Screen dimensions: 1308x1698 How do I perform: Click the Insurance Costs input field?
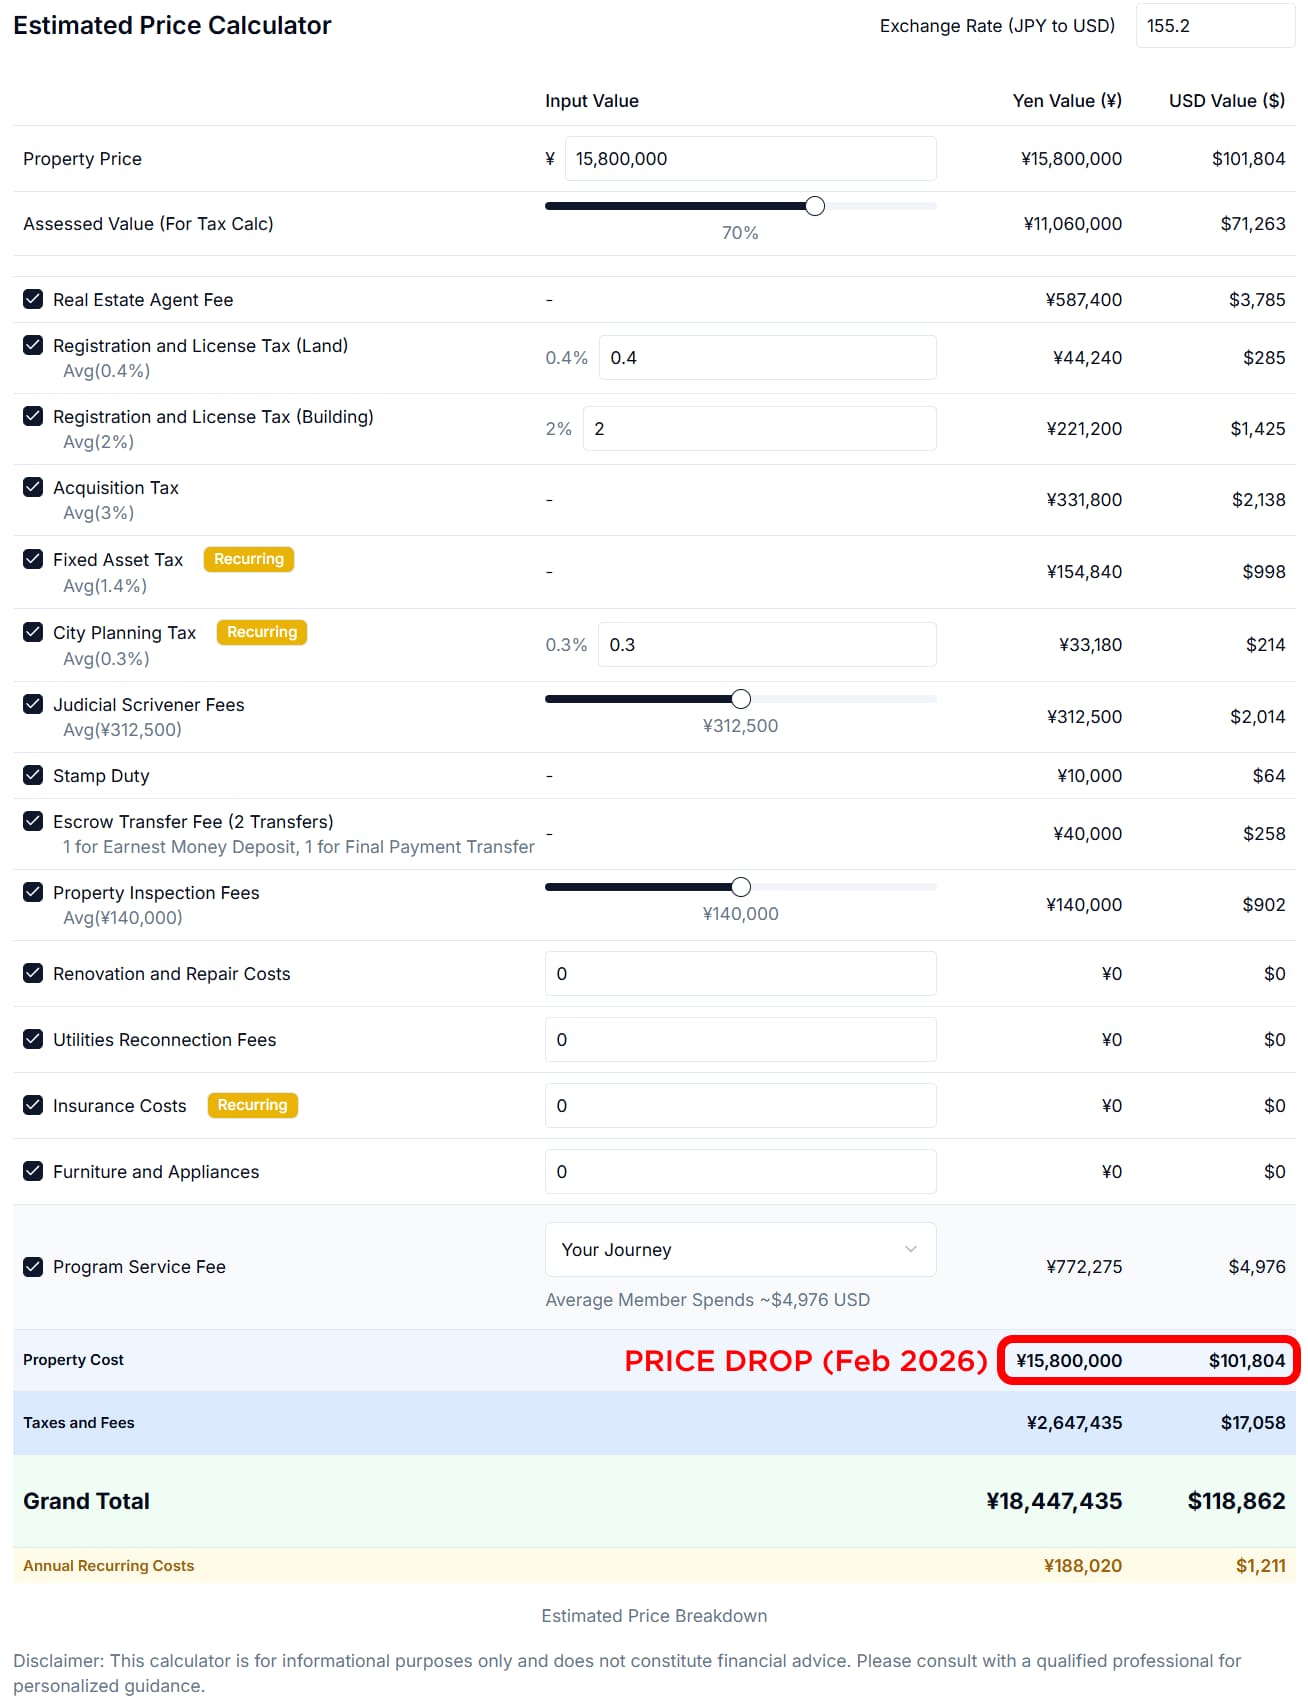(x=739, y=1105)
